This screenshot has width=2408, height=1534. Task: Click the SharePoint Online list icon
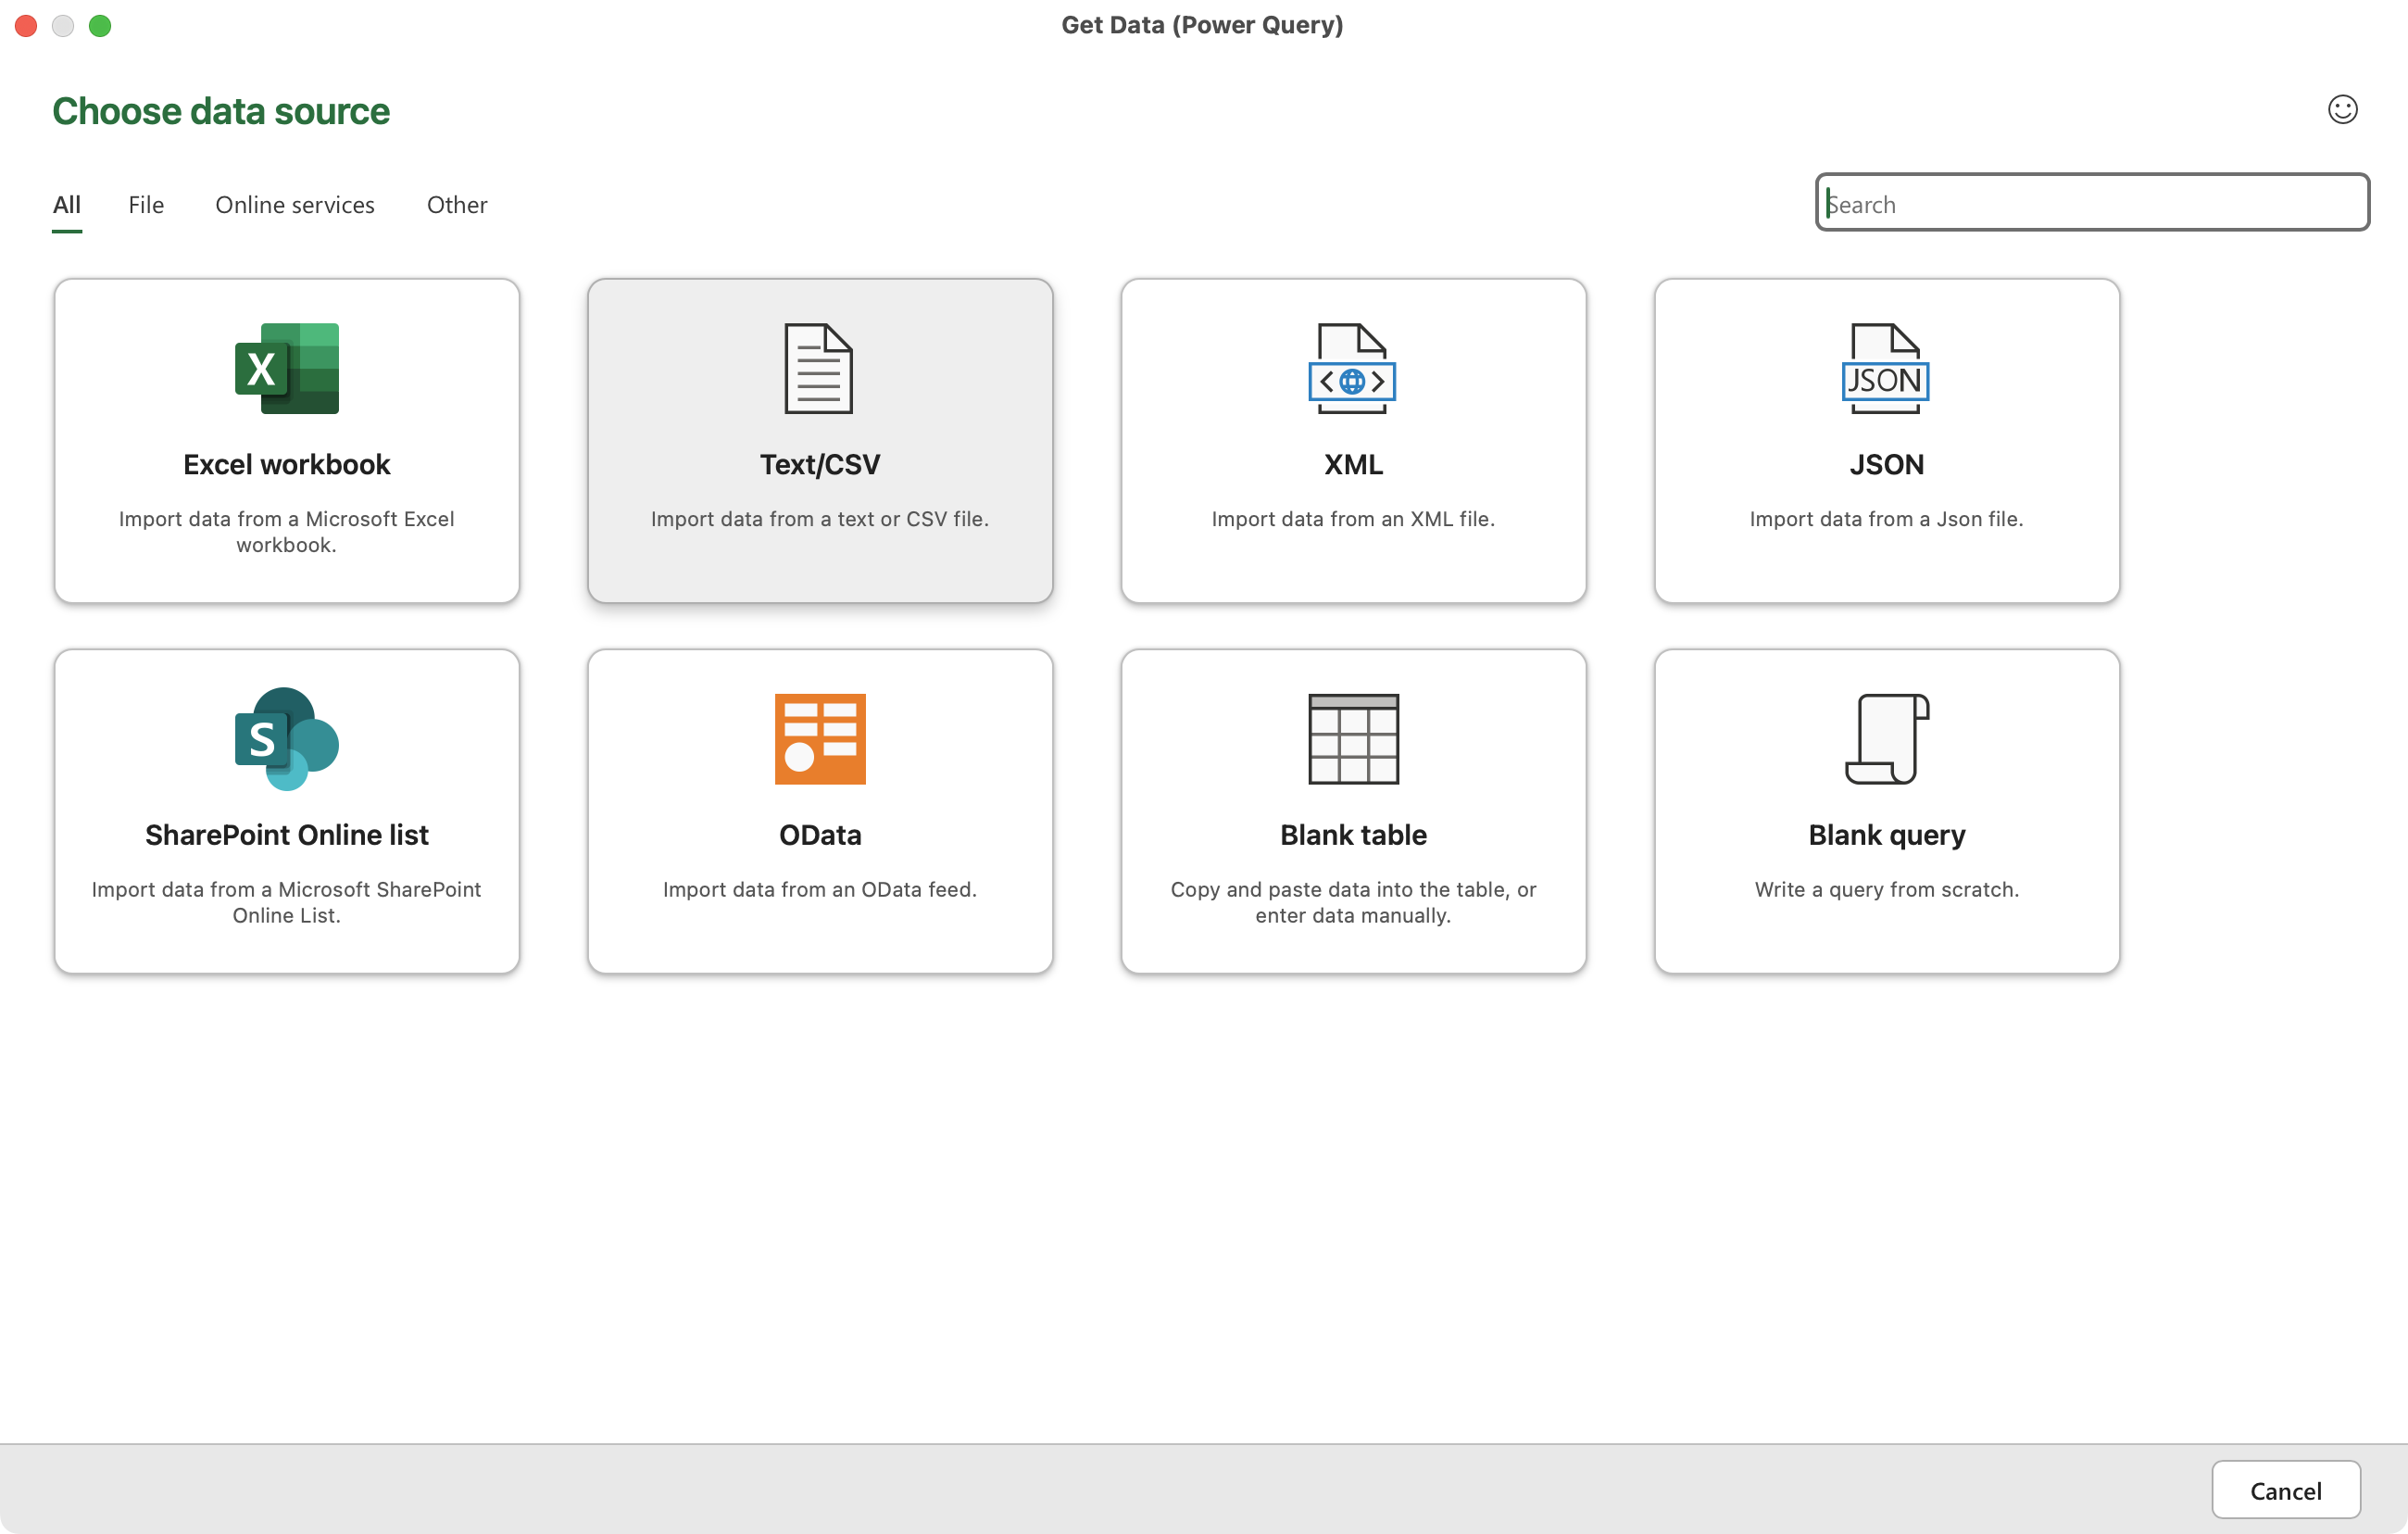click(x=286, y=738)
